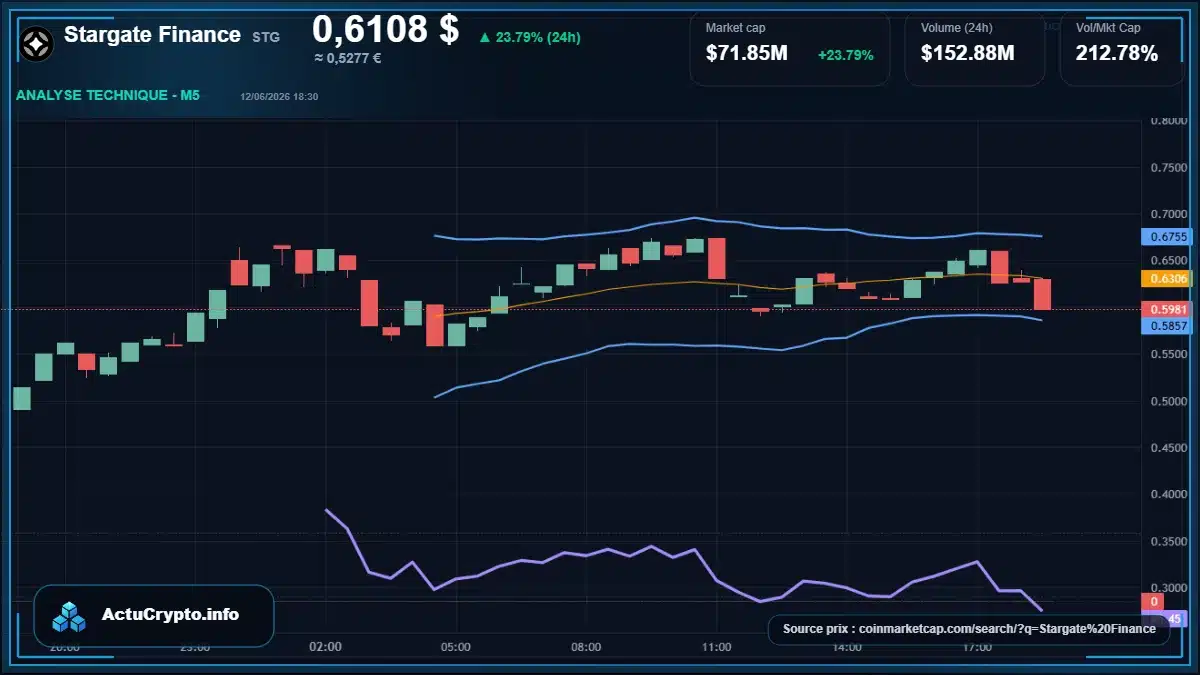Click the 0.5500 price axis label

click(1169, 354)
